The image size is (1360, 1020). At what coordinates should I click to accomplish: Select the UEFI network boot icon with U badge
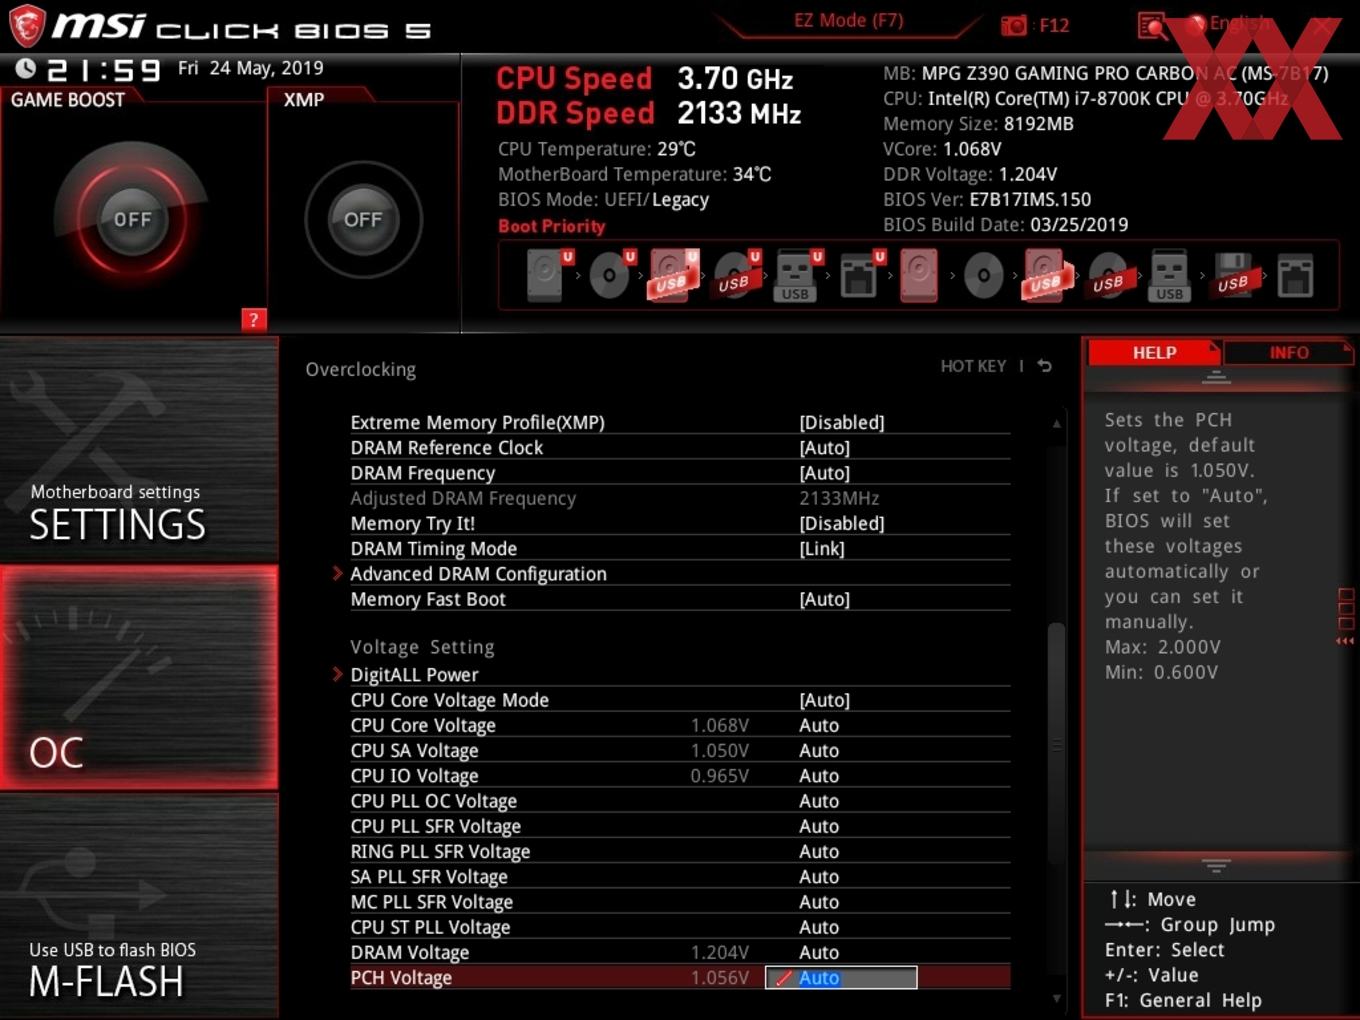click(859, 275)
